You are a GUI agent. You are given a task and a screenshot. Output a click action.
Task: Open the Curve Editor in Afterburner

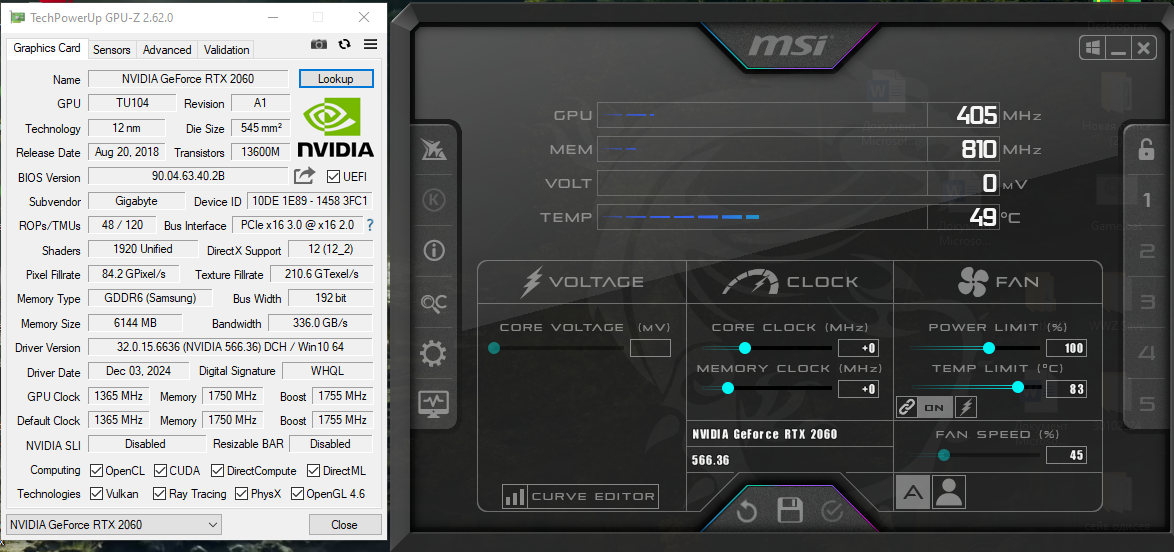tap(581, 496)
